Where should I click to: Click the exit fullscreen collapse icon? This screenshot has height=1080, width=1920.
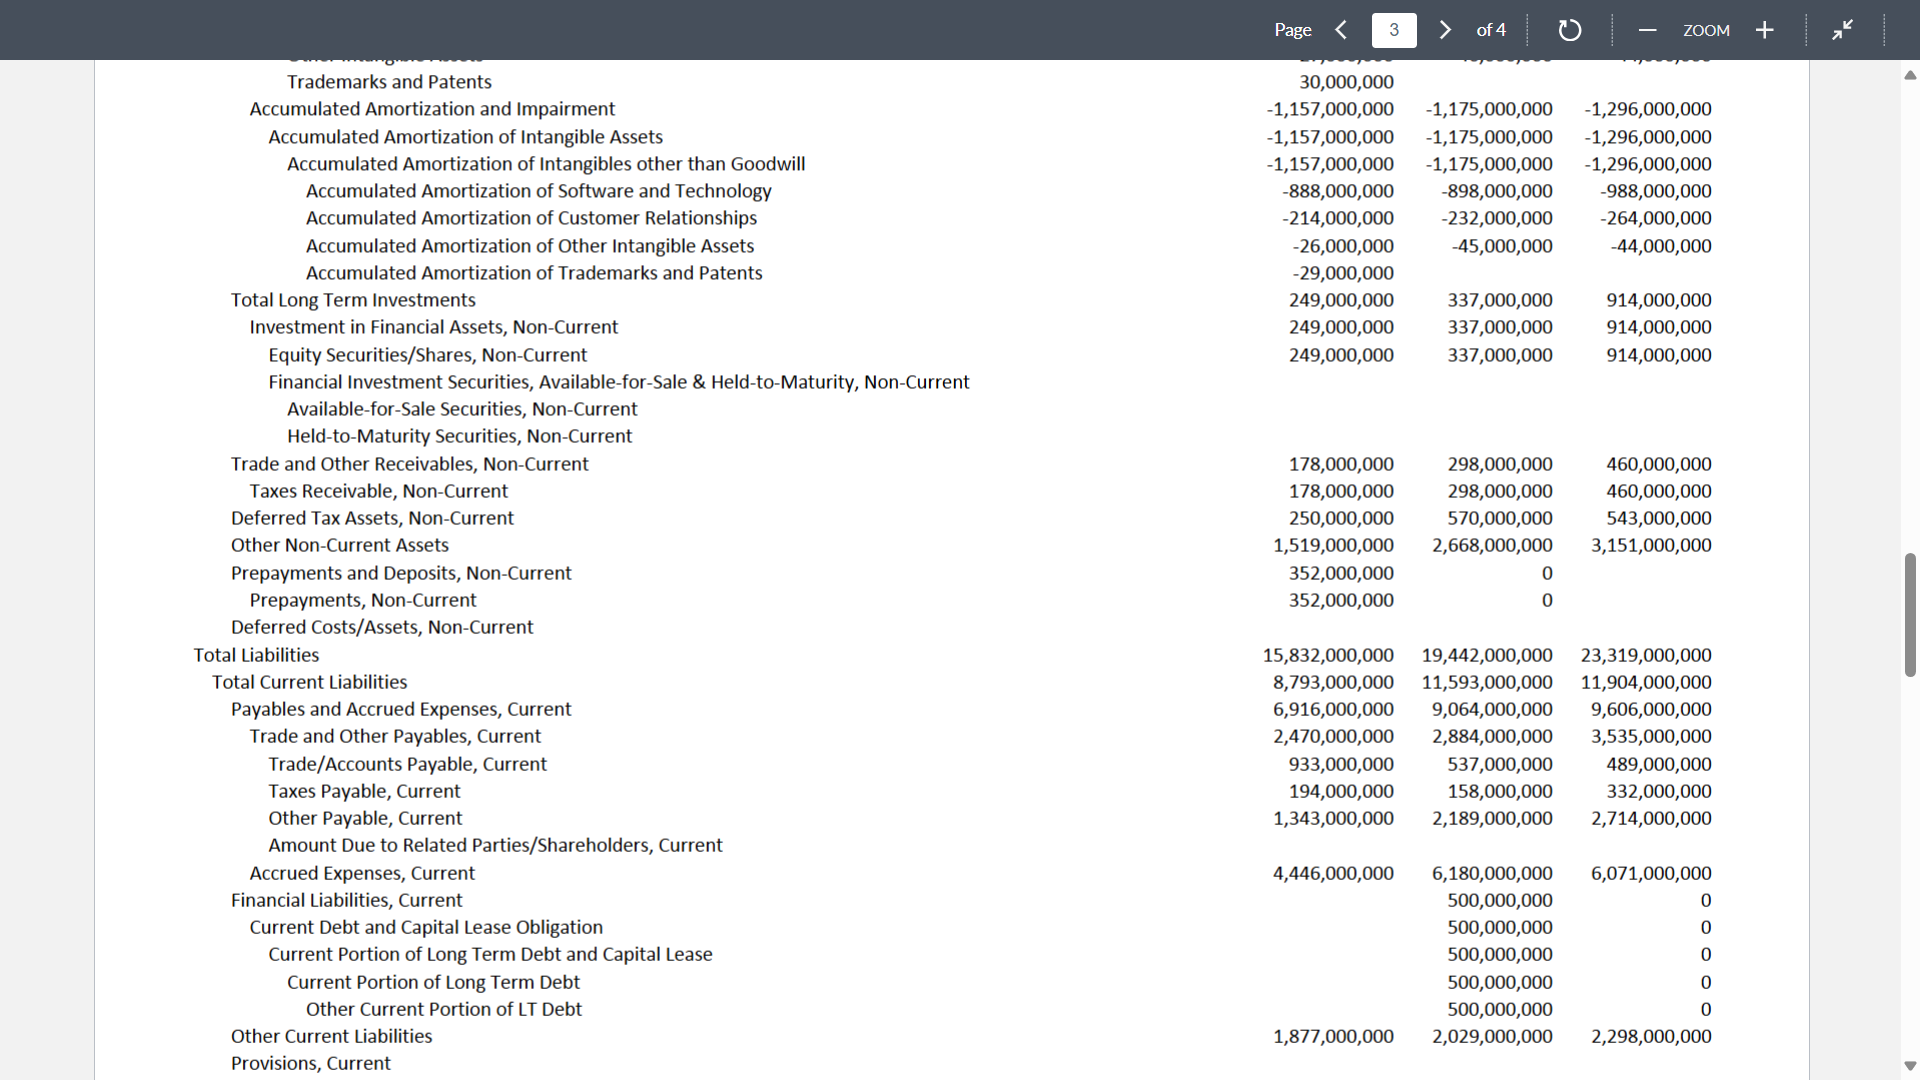tap(1842, 30)
